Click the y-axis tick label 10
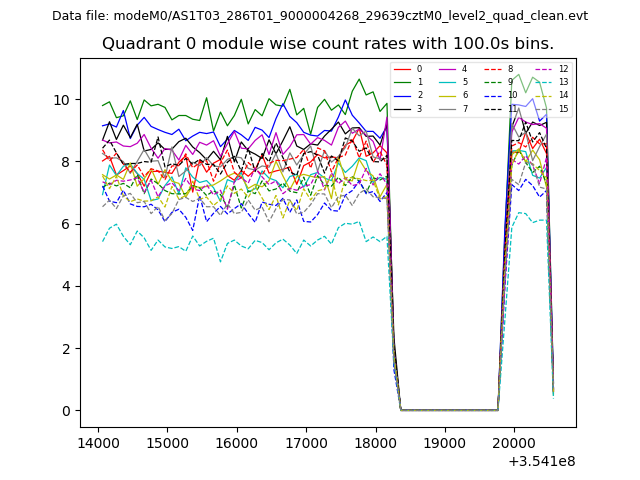 click(62, 100)
